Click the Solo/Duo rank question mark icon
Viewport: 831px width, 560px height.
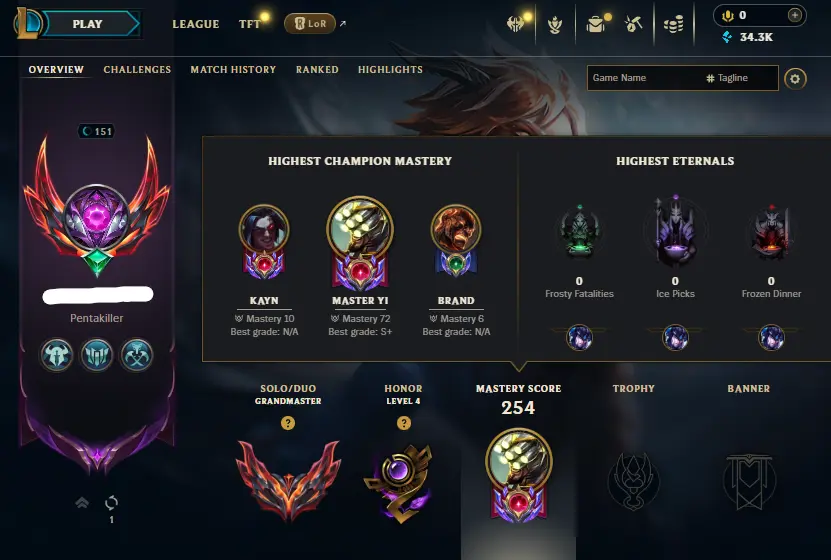(288, 423)
